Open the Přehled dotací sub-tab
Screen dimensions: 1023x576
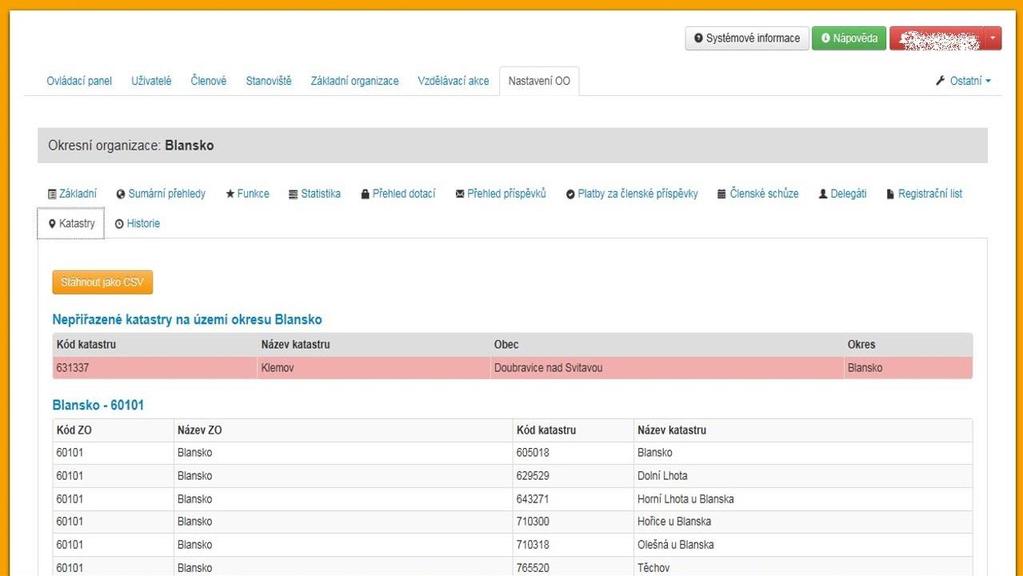[398, 194]
